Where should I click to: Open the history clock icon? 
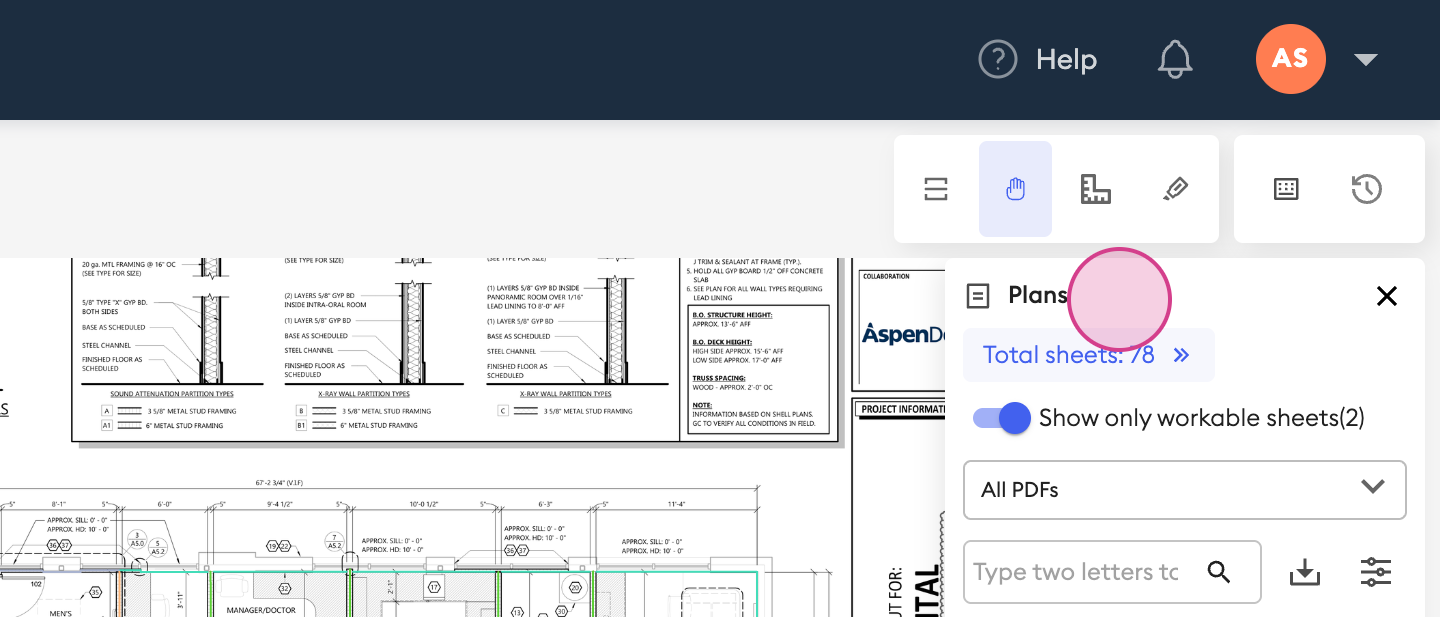[1366, 189]
